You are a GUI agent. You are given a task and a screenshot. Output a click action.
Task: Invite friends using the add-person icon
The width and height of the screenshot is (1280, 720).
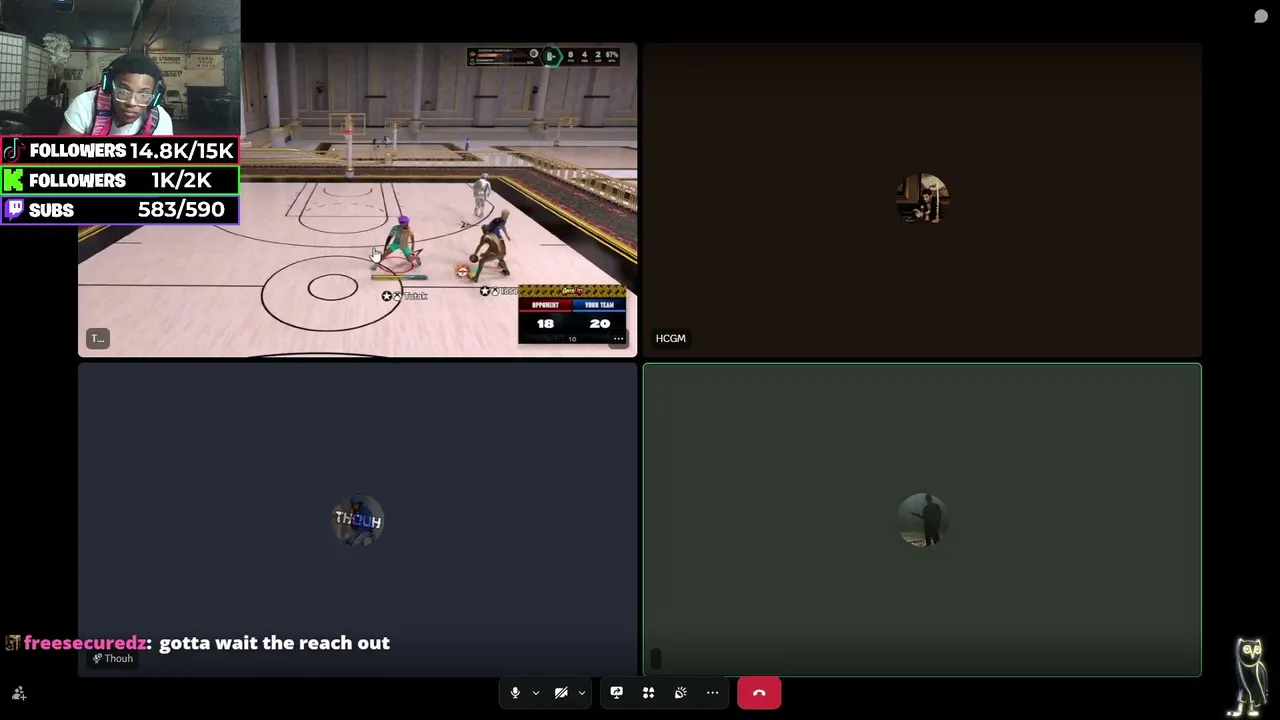(18, 693)
